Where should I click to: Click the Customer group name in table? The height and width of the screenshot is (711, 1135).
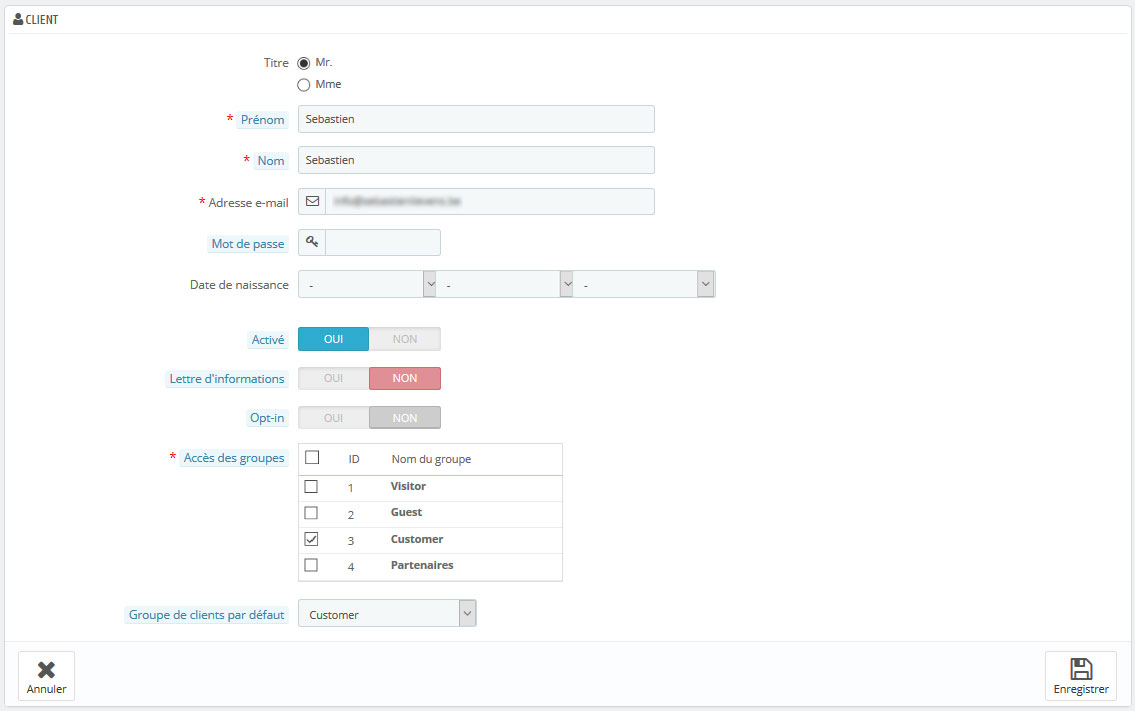coord(417,539)
